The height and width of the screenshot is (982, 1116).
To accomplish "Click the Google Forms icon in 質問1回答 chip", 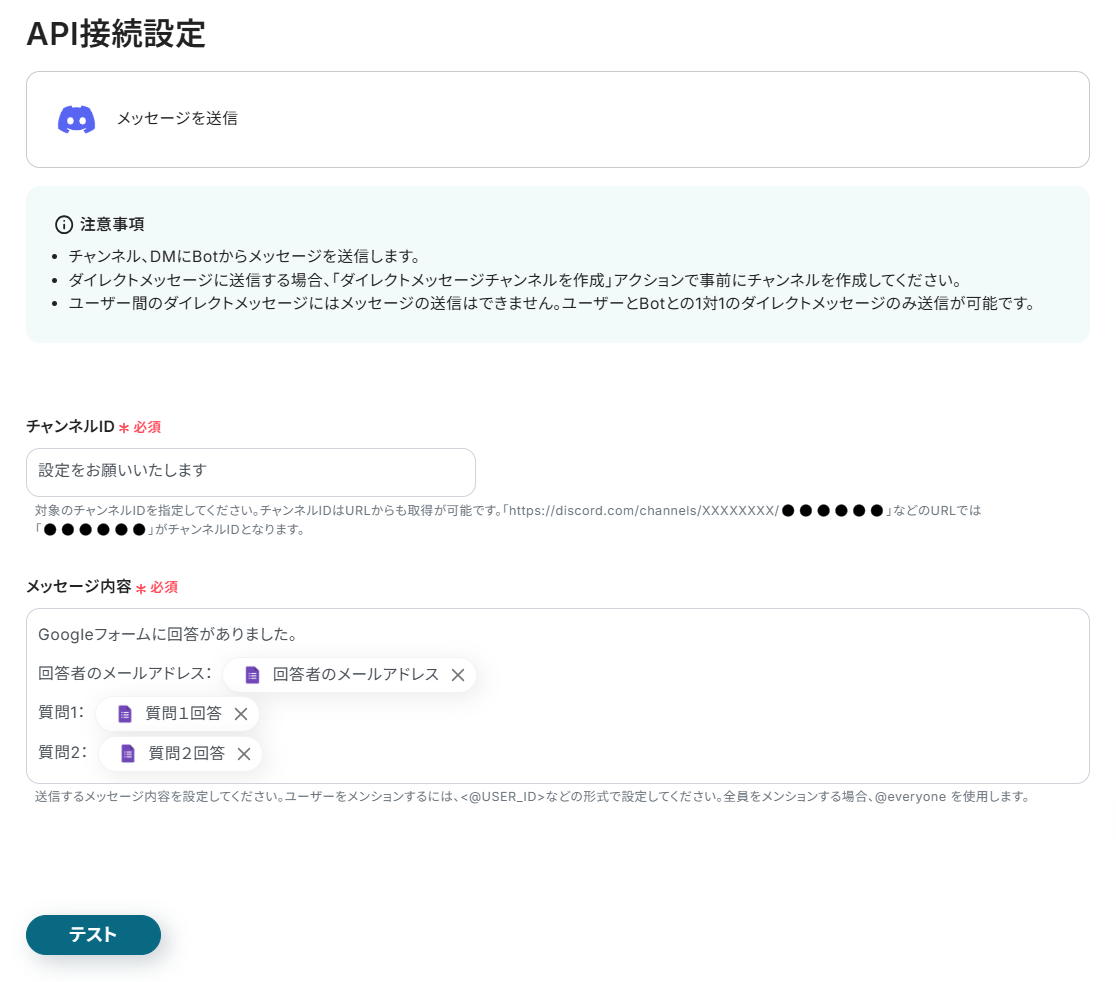I will pos(125,714).
